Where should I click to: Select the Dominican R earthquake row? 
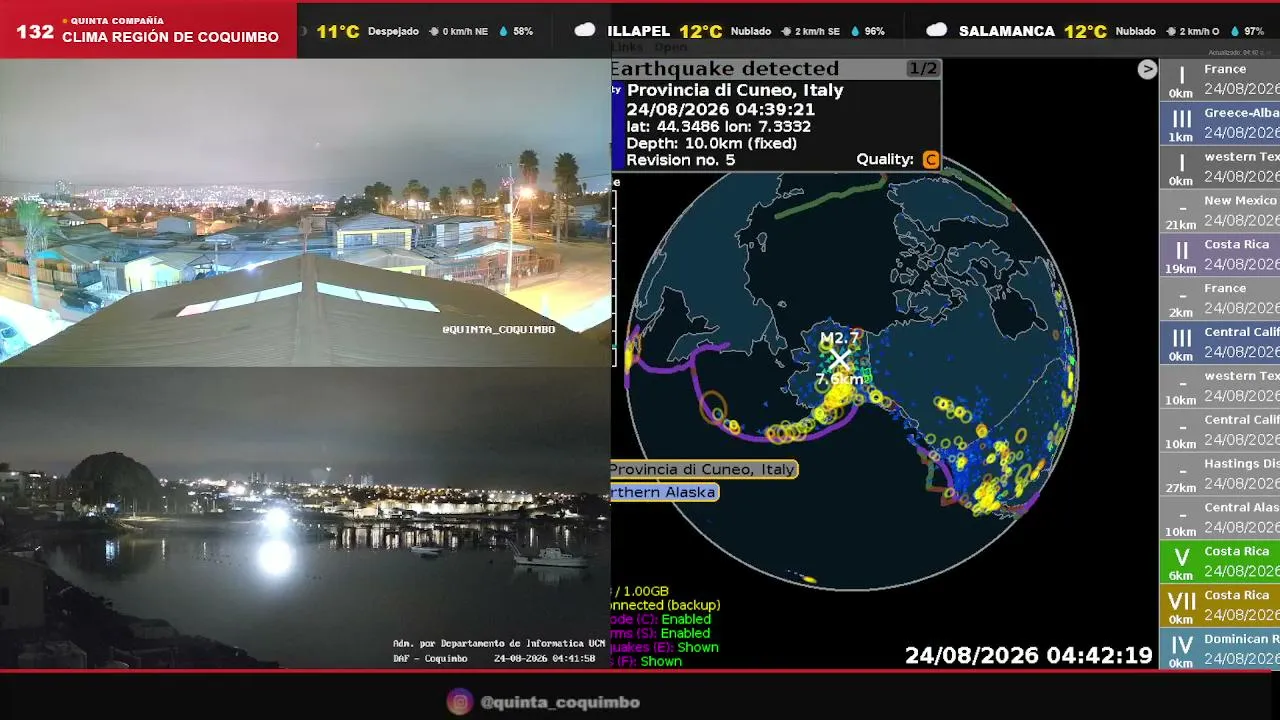(1220, 650)
